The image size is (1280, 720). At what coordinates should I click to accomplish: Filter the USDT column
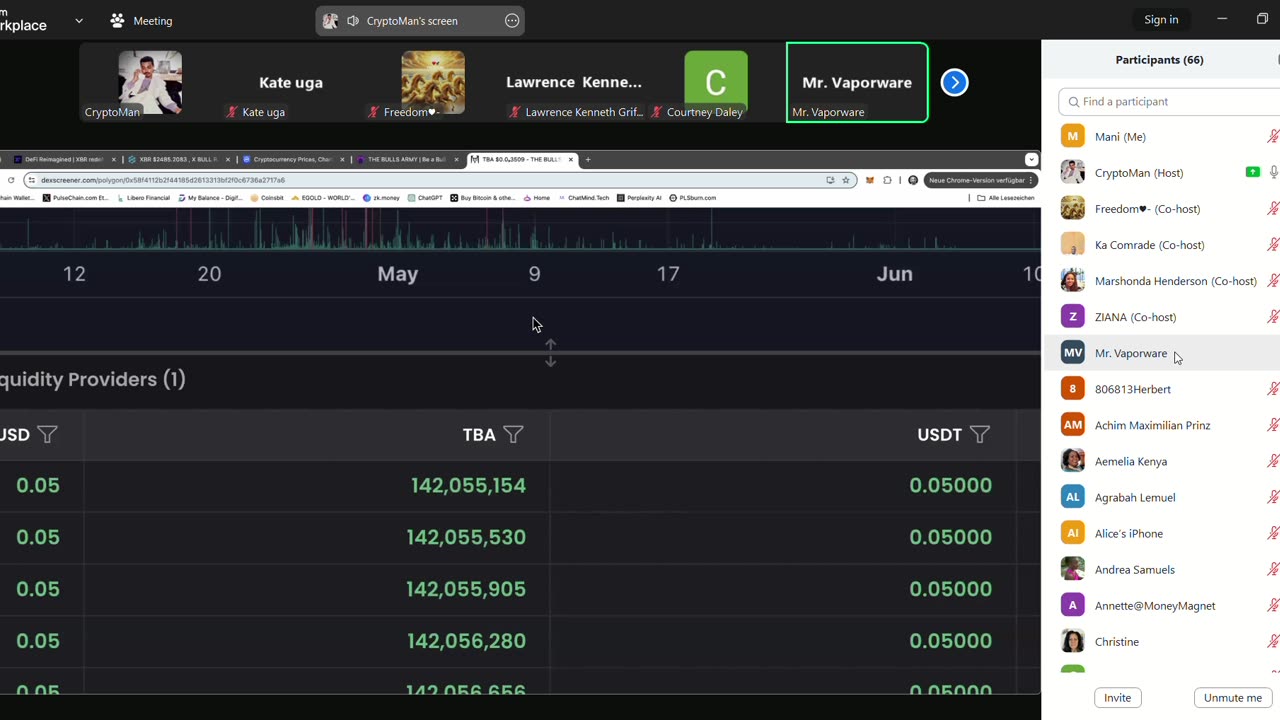click(x=980, y=434)
